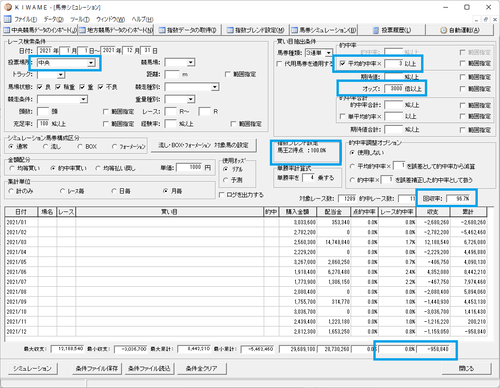The width and height of the screenshot is (500, 388).
Task: Click the 2021/12 row in results table
Action: coord(246,332)
